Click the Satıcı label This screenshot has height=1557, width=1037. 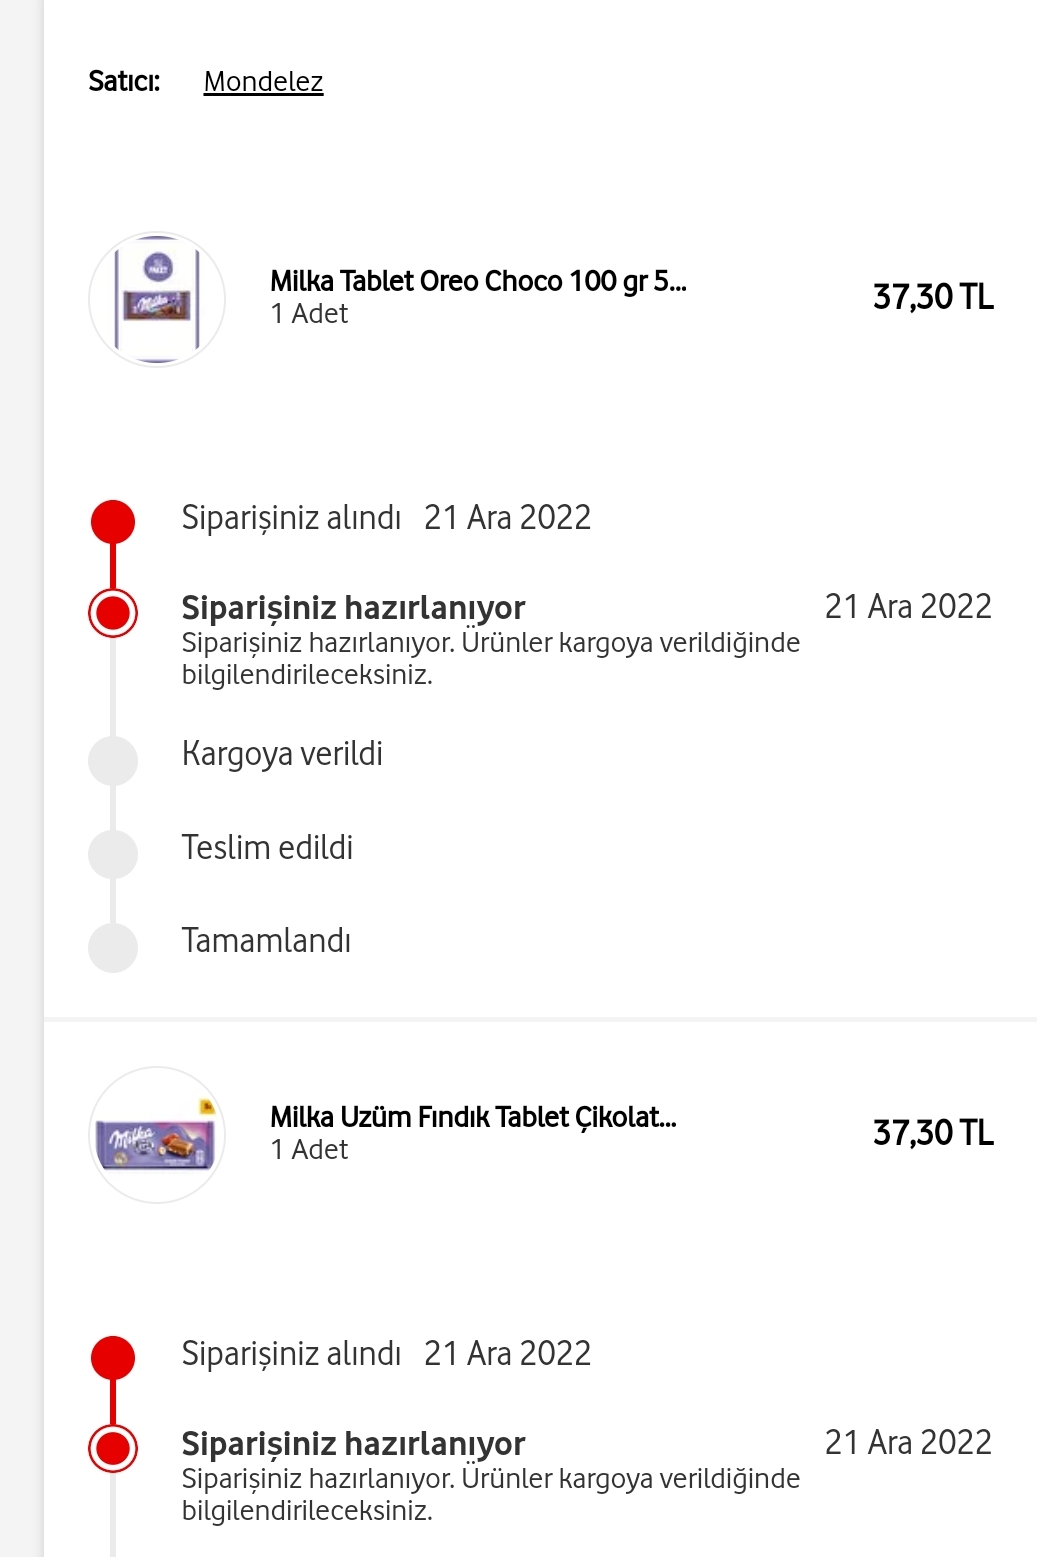[124, 81]
